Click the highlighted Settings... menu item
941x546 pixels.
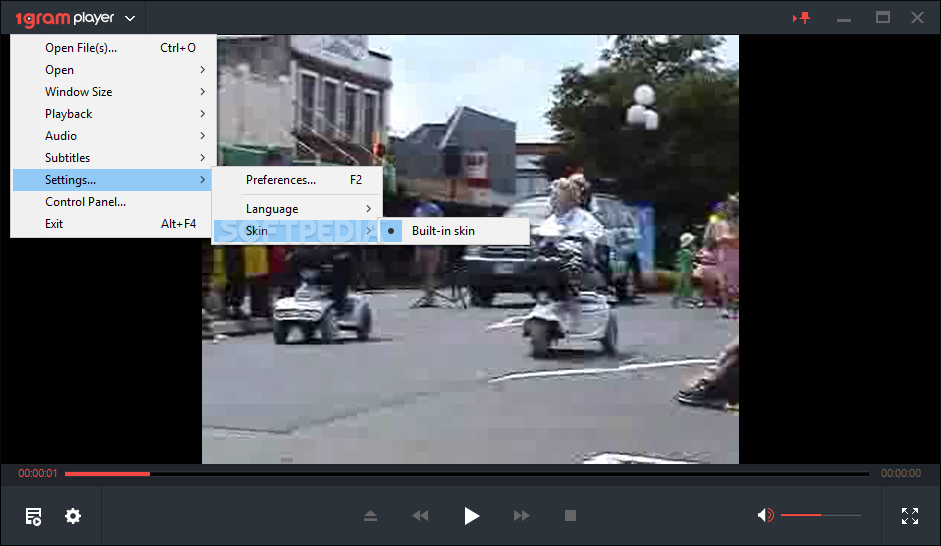pyautogui.click(x=112, y=180)
